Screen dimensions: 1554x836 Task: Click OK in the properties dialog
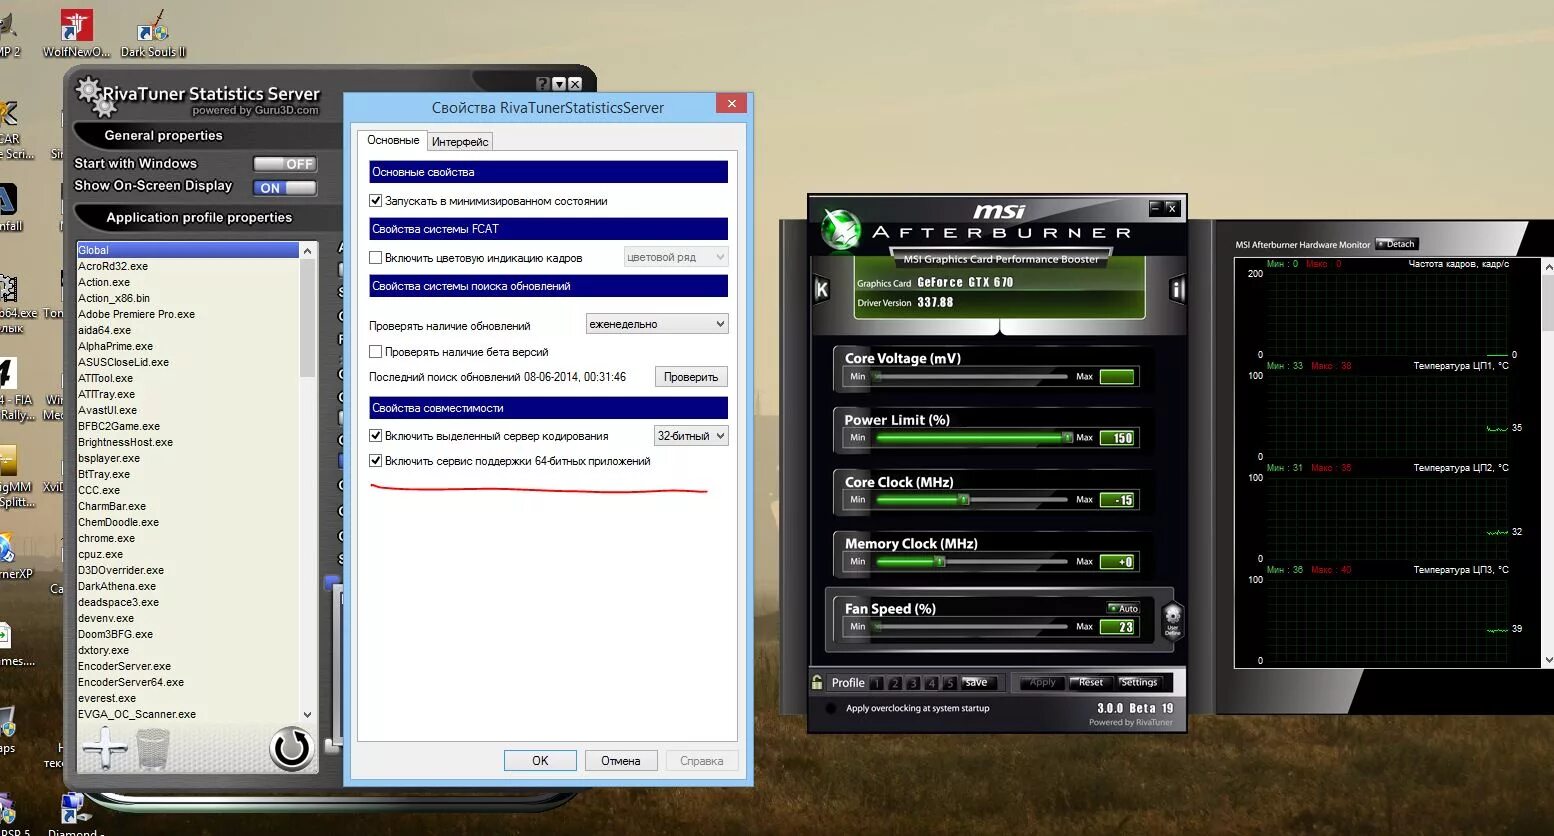[x=540, y=761]
